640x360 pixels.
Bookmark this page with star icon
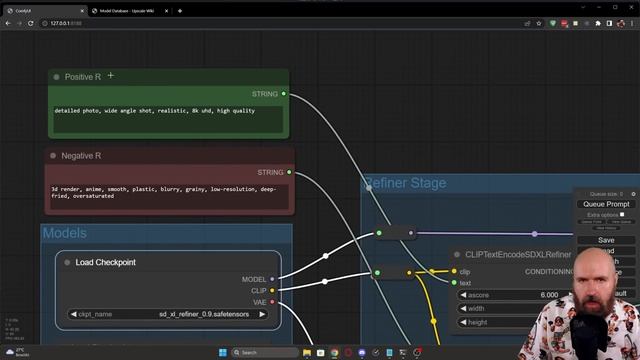pos(539,24)
